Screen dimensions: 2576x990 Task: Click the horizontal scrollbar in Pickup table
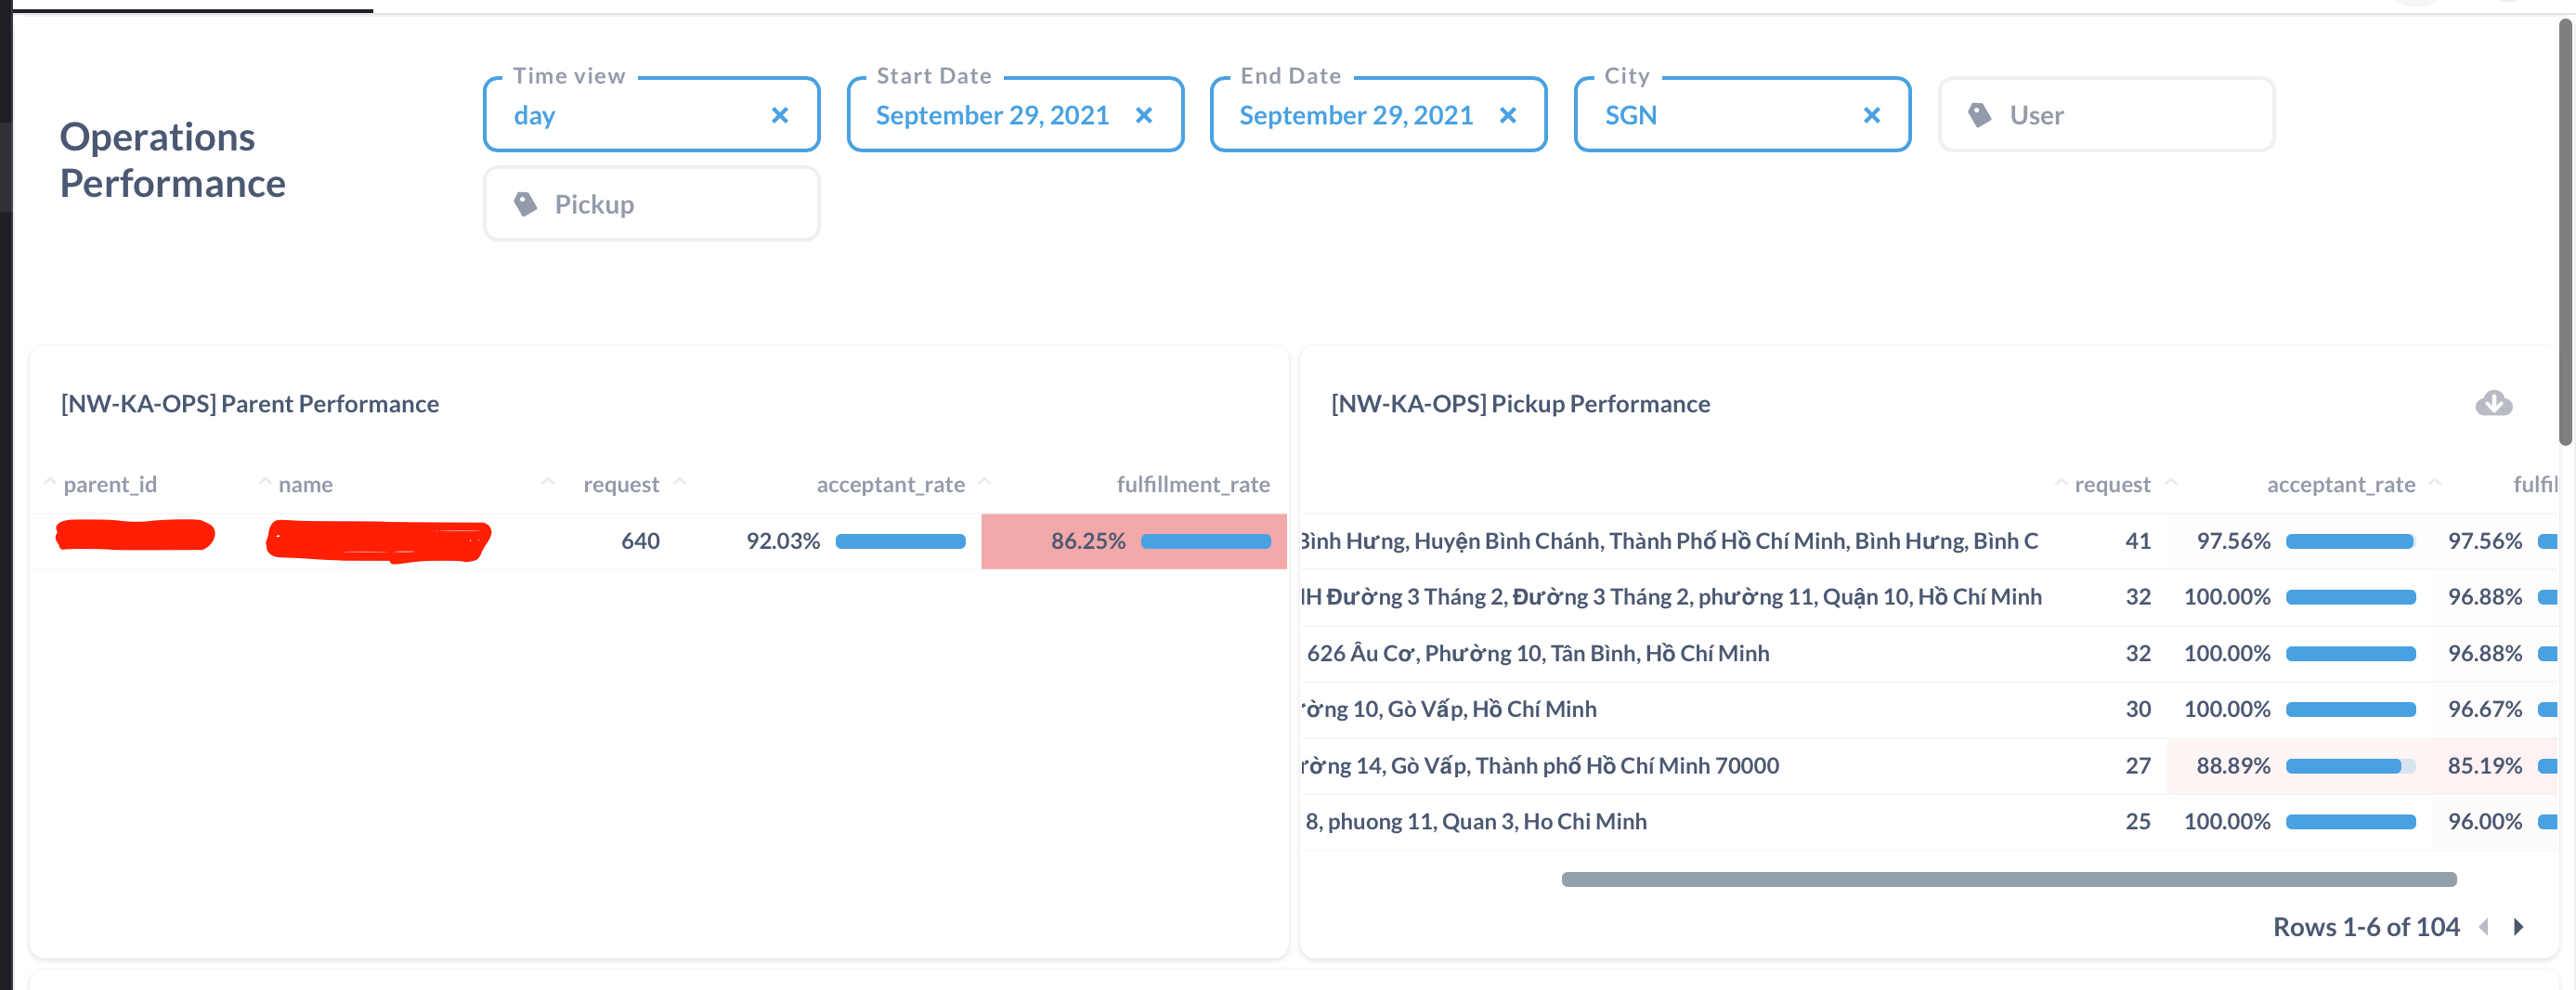pyautogui.click(x=2008, y=880)
